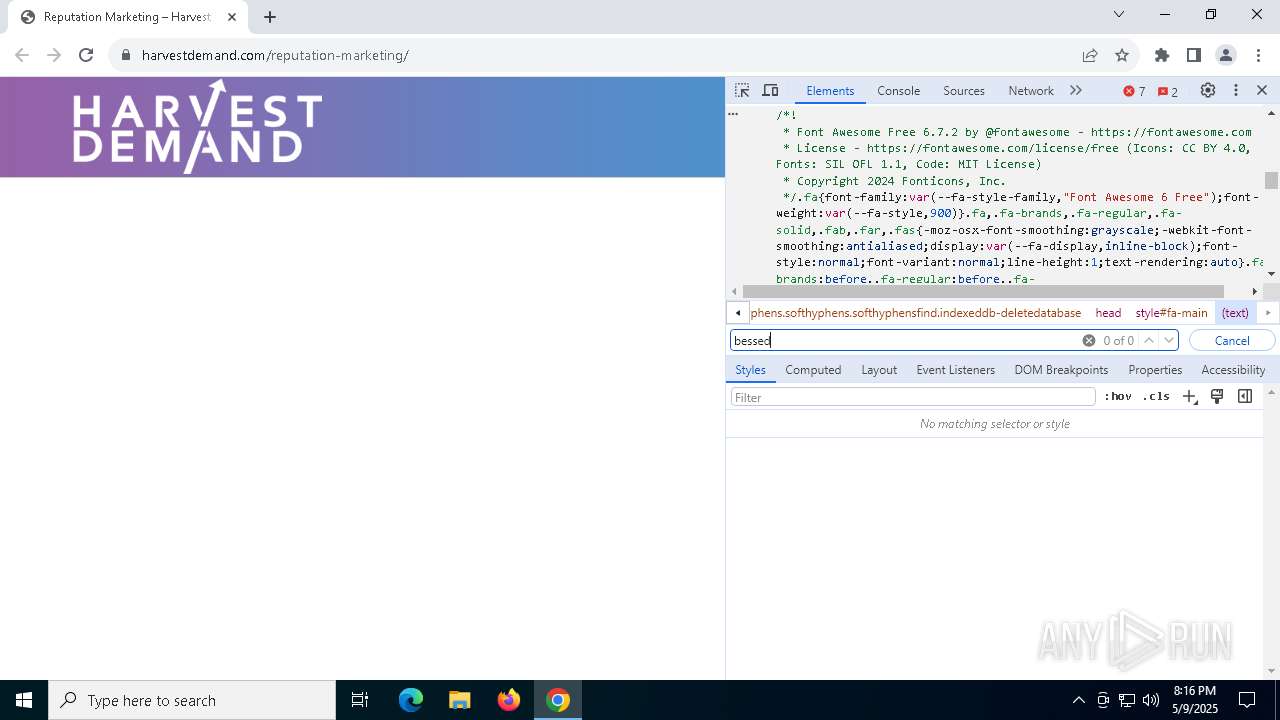Click the Elements panel vertical scrollbar thumb
This screenshot has width=1280, height=720.
point(1271,180)
